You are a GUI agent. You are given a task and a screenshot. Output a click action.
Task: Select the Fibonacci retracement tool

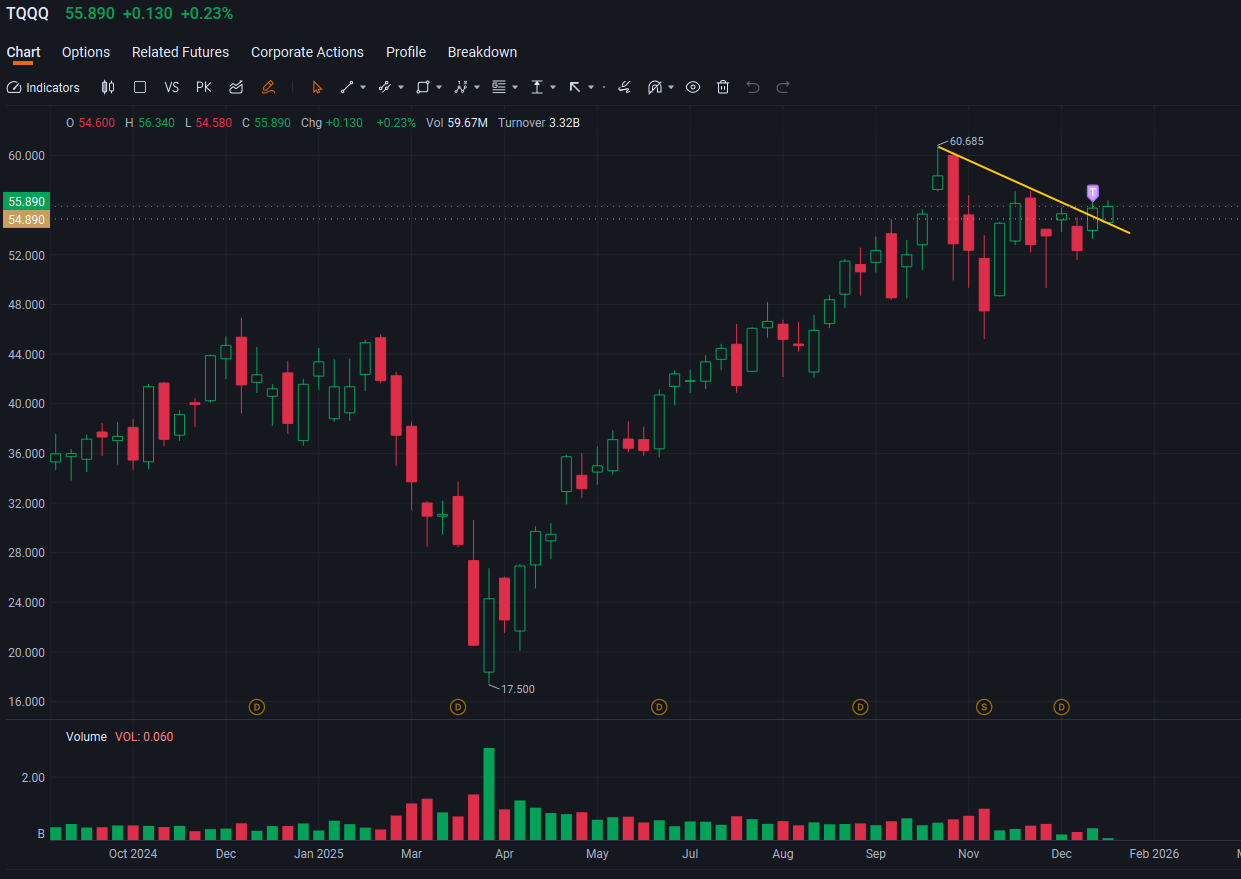[x=499, y=88]
